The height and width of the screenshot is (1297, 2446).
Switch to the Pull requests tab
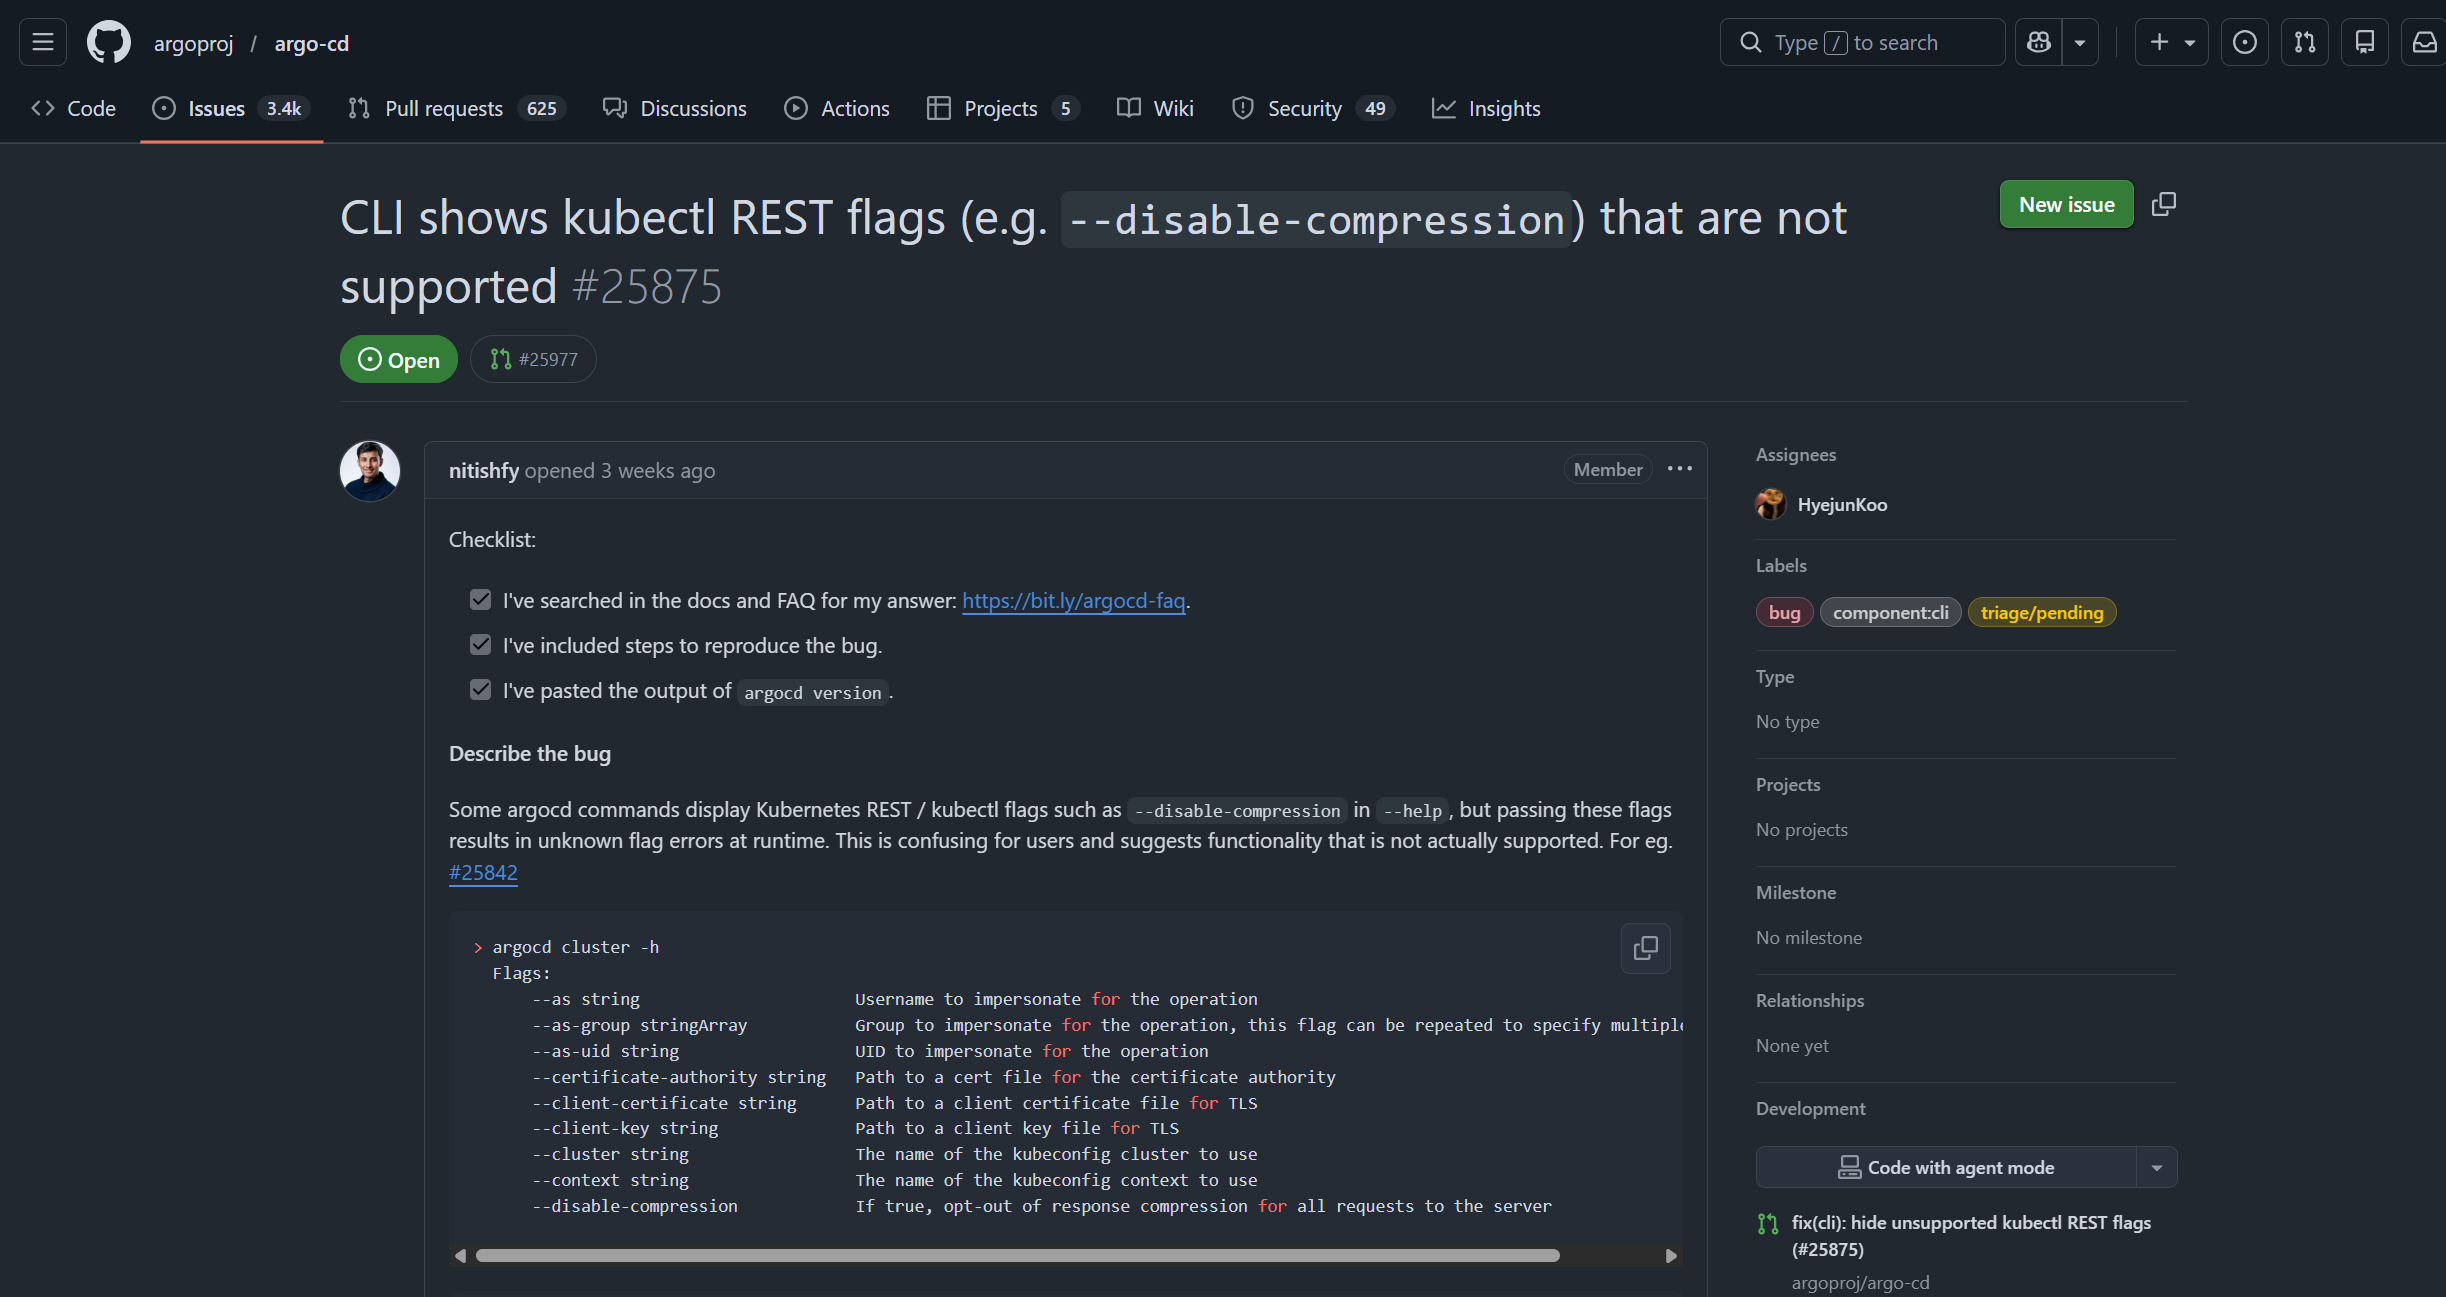tap(443, 108)
